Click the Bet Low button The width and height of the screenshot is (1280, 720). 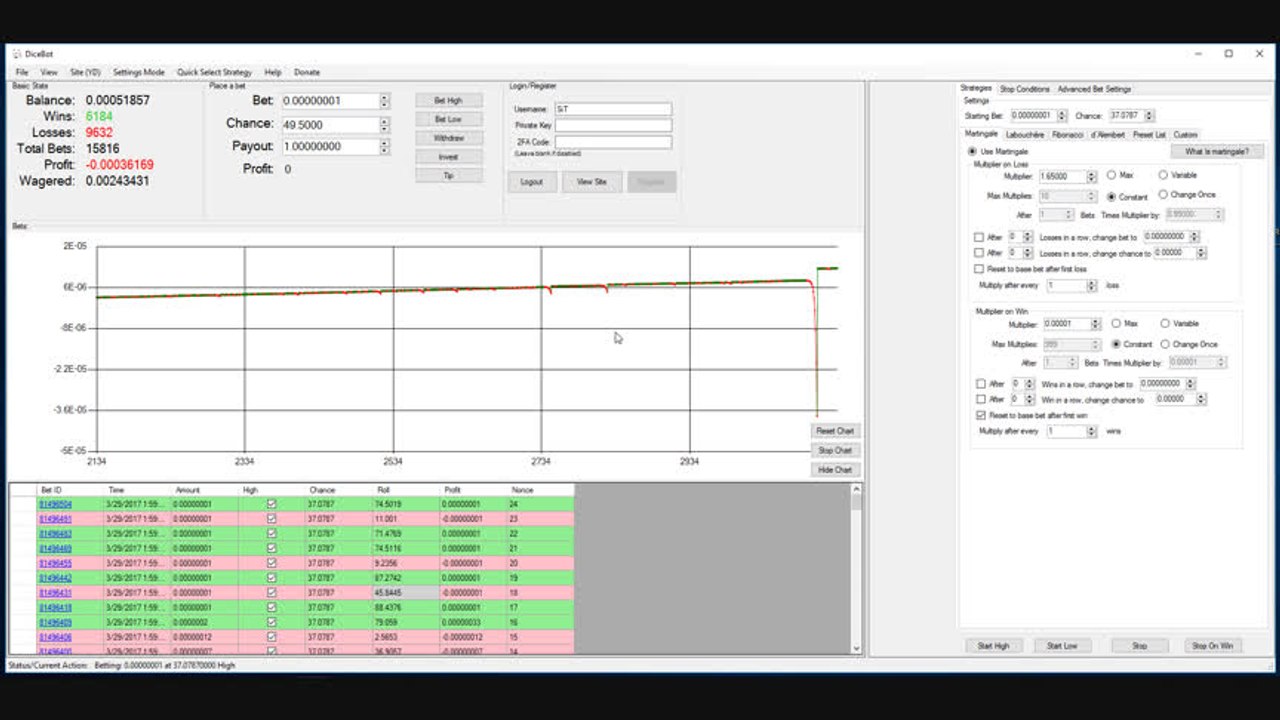point(448,119)
